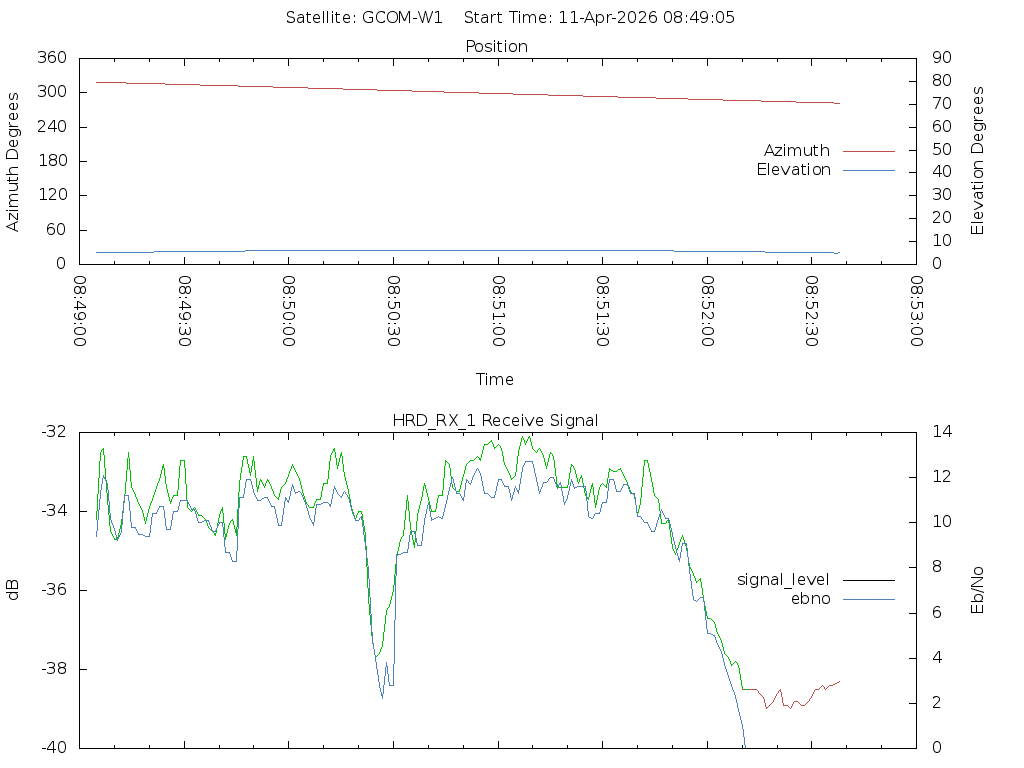Click the Time x-axis label
The width and height of the screenshot is (1024, 768).
[x=495, y=380]
